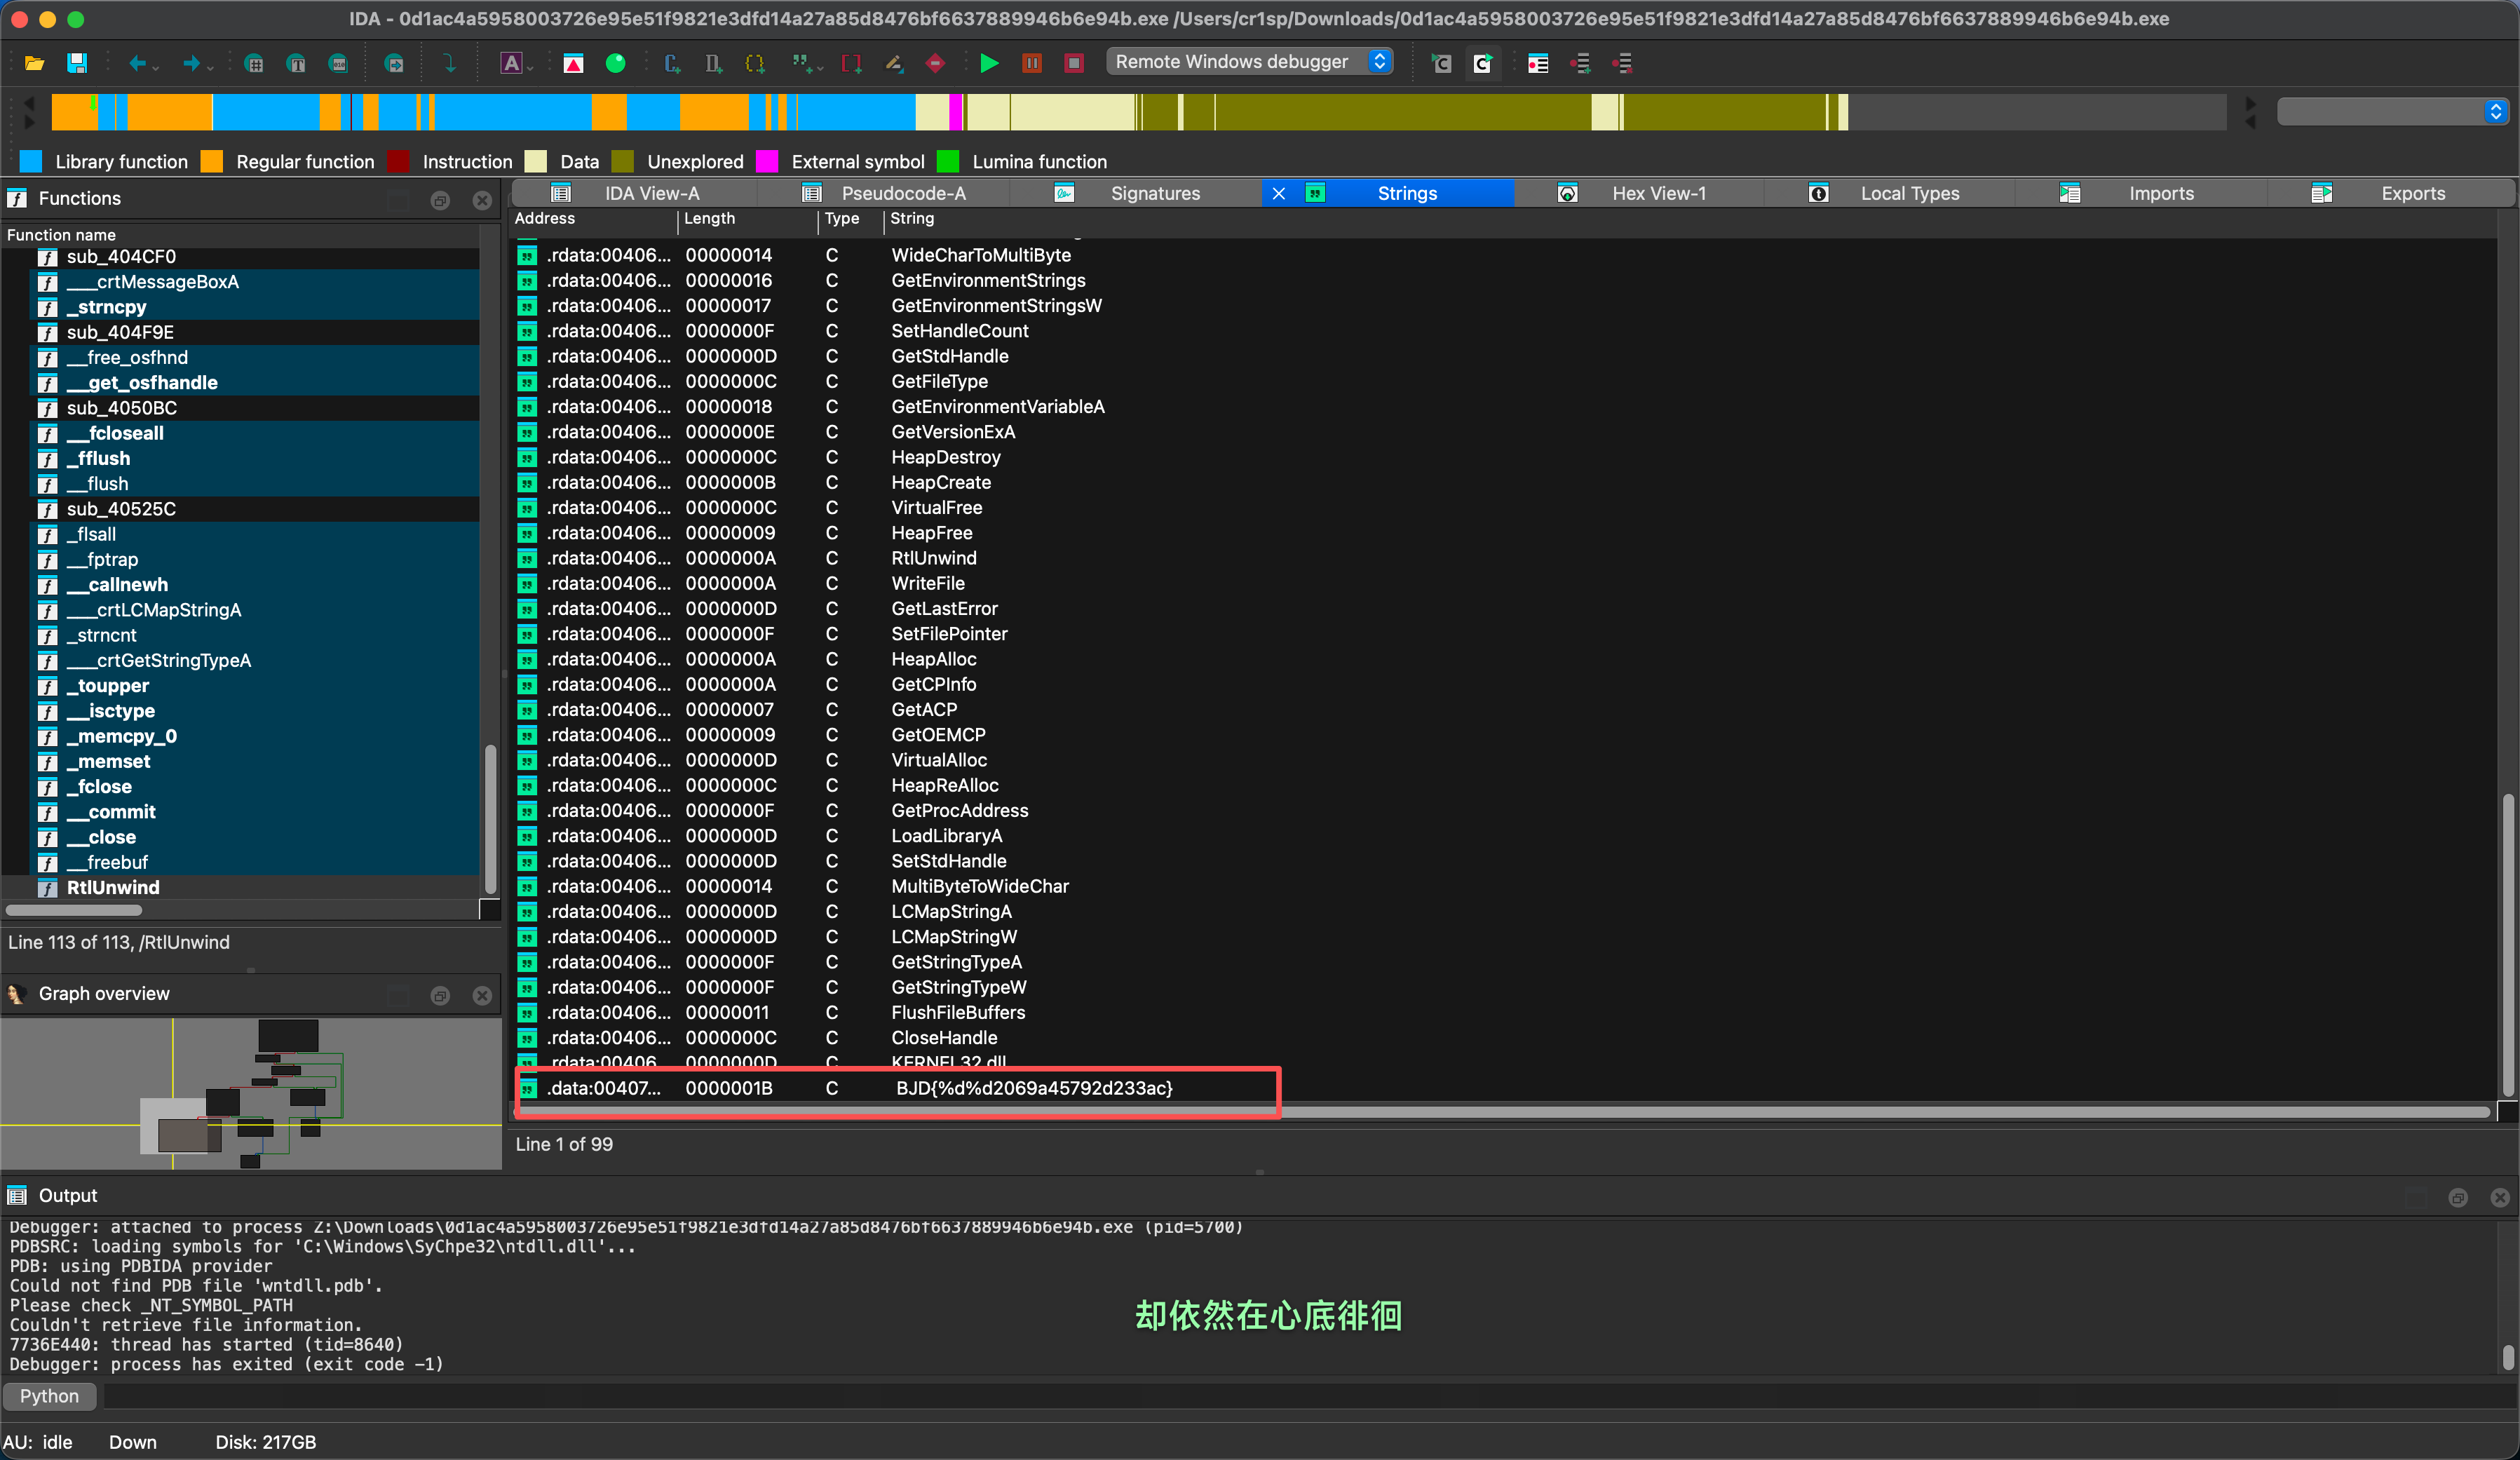The height and width of the screenshot is (1460, 2520).
Task: Open the empty combo box beside the navigation band
Action: pos(2392,111)
